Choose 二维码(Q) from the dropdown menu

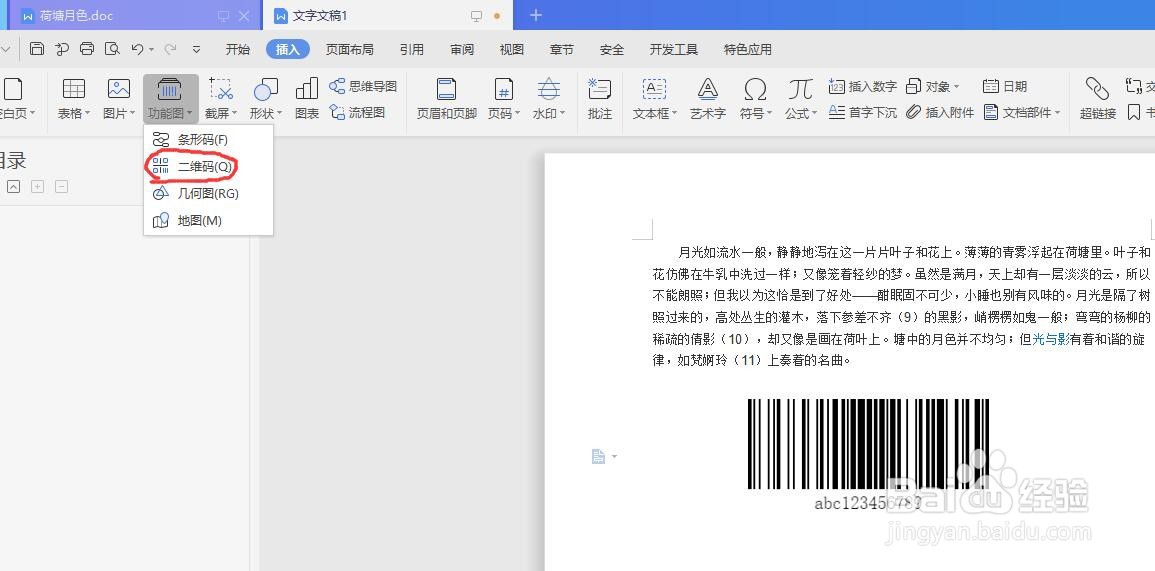tap(208, 167)
